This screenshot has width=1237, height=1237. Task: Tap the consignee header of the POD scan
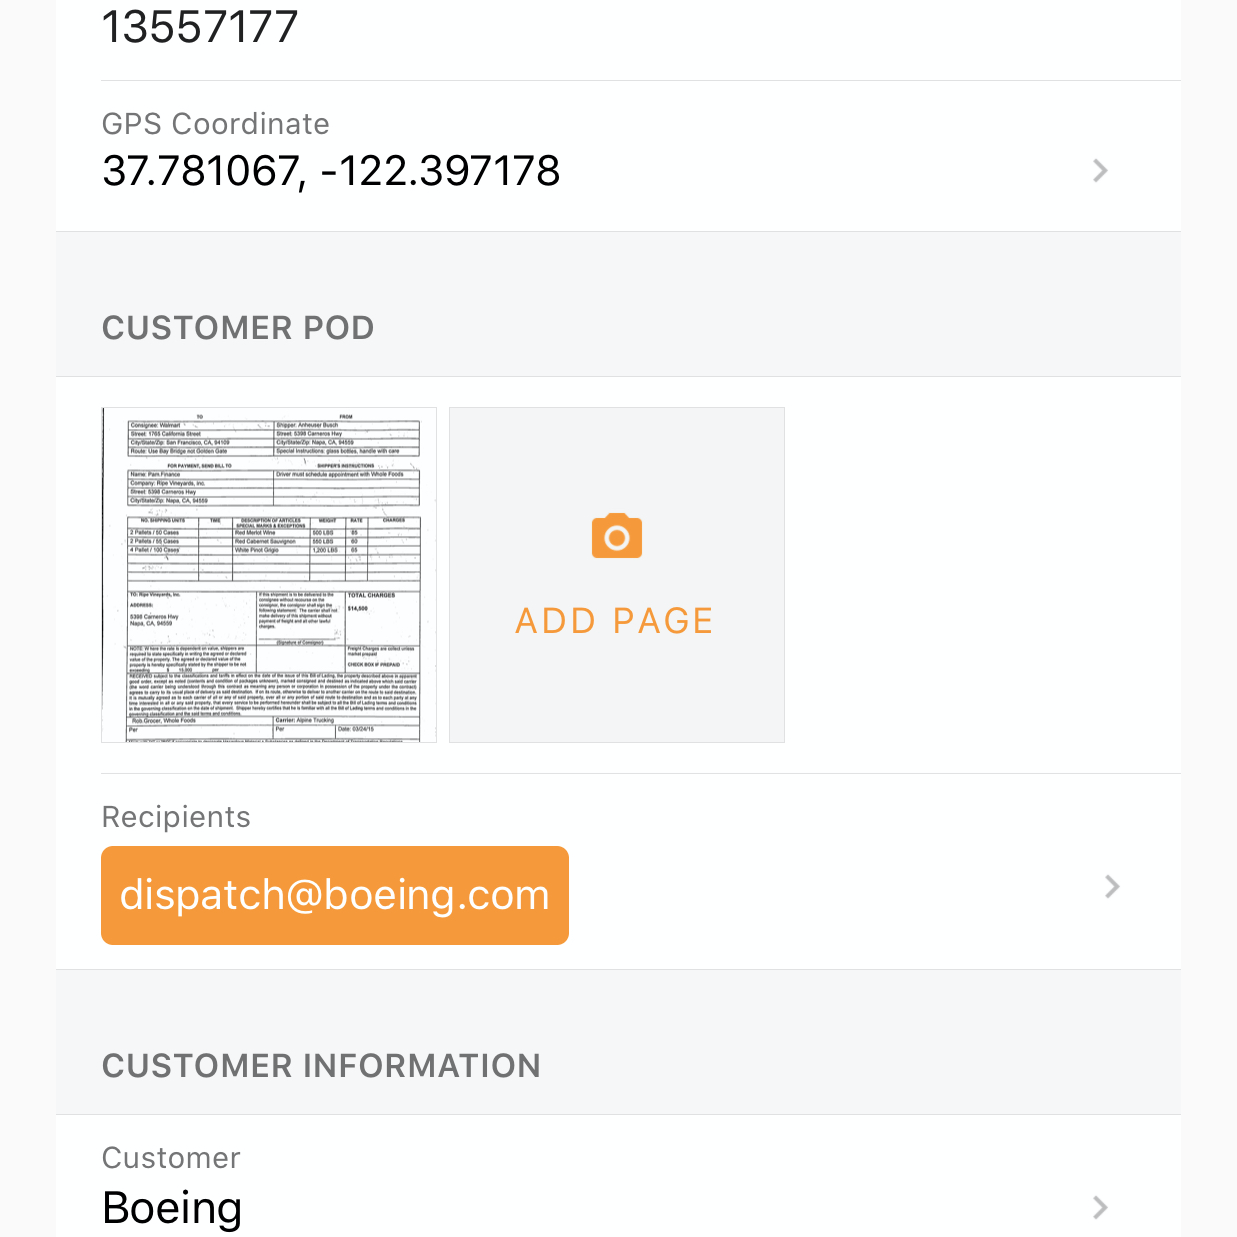click(x=200, y=437)
